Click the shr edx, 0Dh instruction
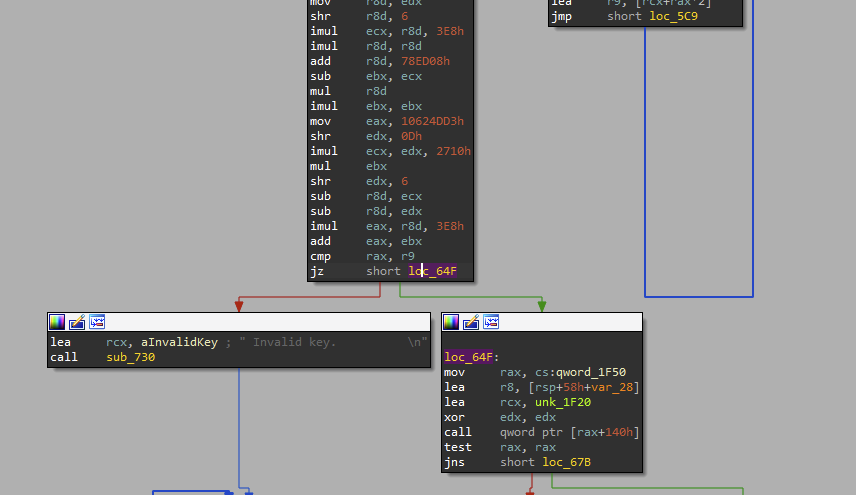 coord(366,136)
